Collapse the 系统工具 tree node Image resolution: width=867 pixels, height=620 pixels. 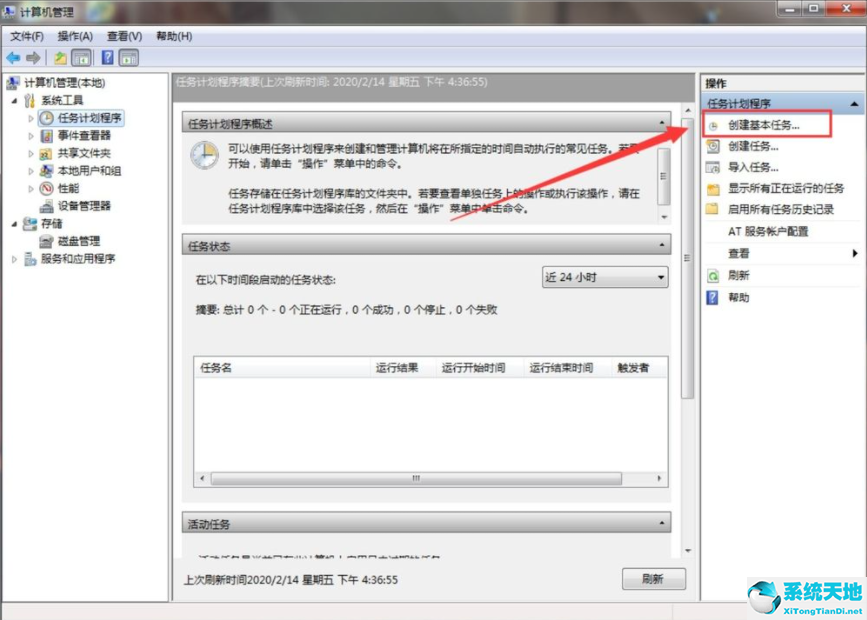point(12,101)
